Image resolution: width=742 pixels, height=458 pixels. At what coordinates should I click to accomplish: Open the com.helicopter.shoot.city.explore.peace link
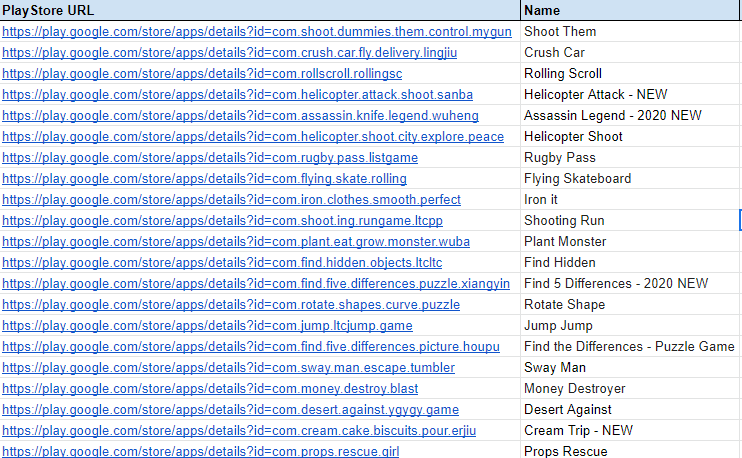(x=253, y=137)
